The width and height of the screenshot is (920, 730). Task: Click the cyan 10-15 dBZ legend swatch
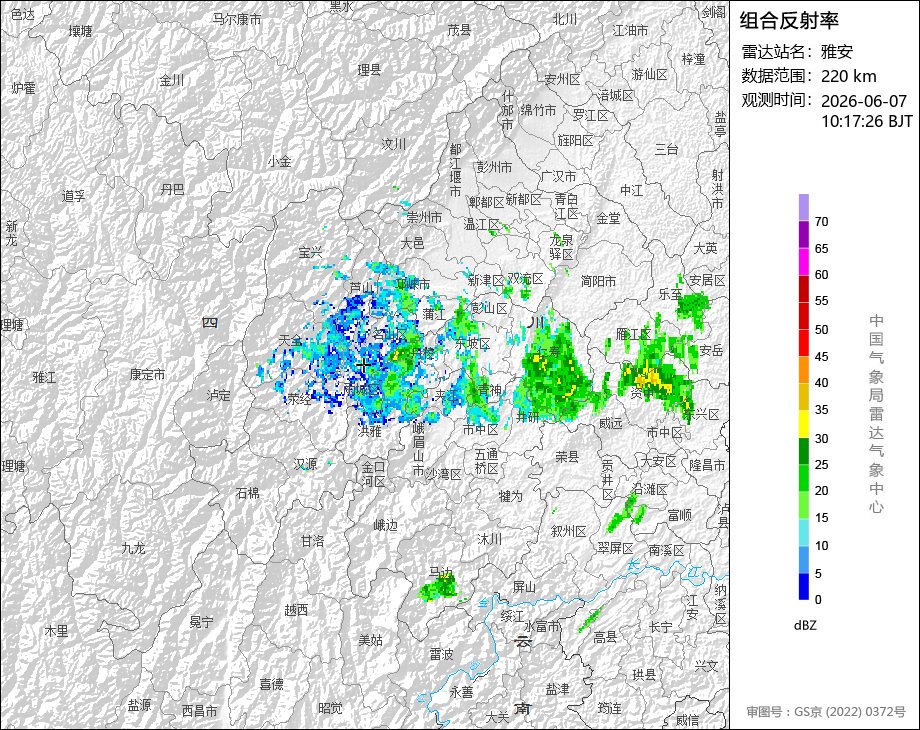pos(803,532)
